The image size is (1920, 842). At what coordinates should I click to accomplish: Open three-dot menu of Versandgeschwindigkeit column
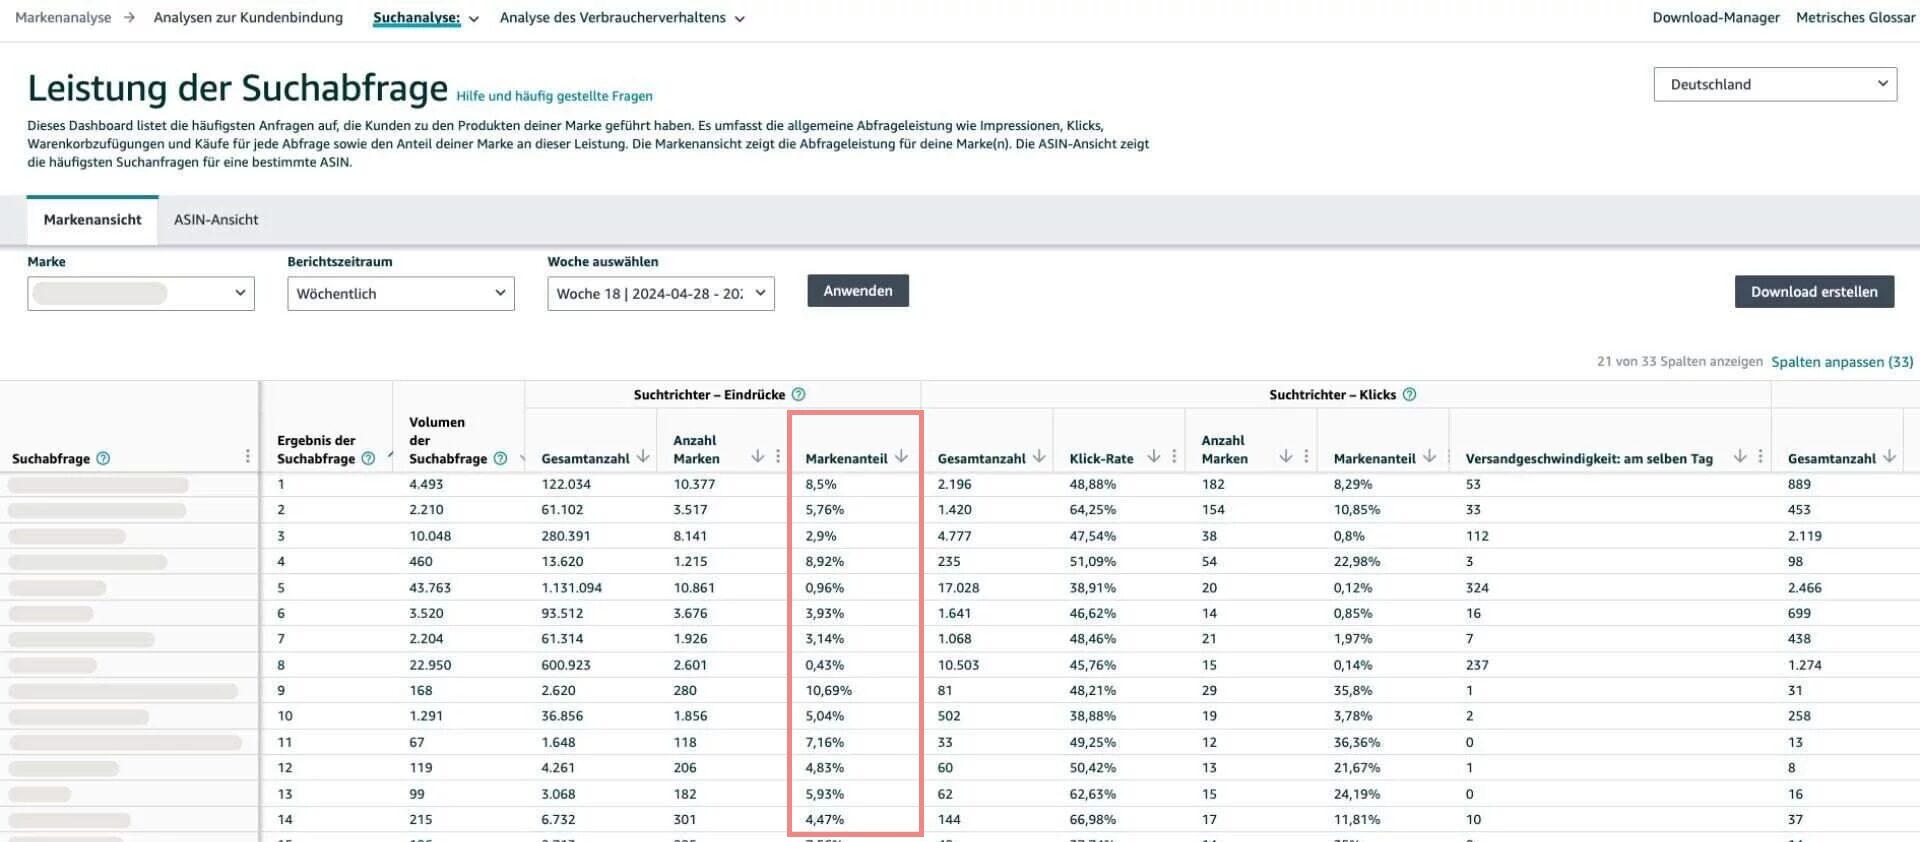1760,456
